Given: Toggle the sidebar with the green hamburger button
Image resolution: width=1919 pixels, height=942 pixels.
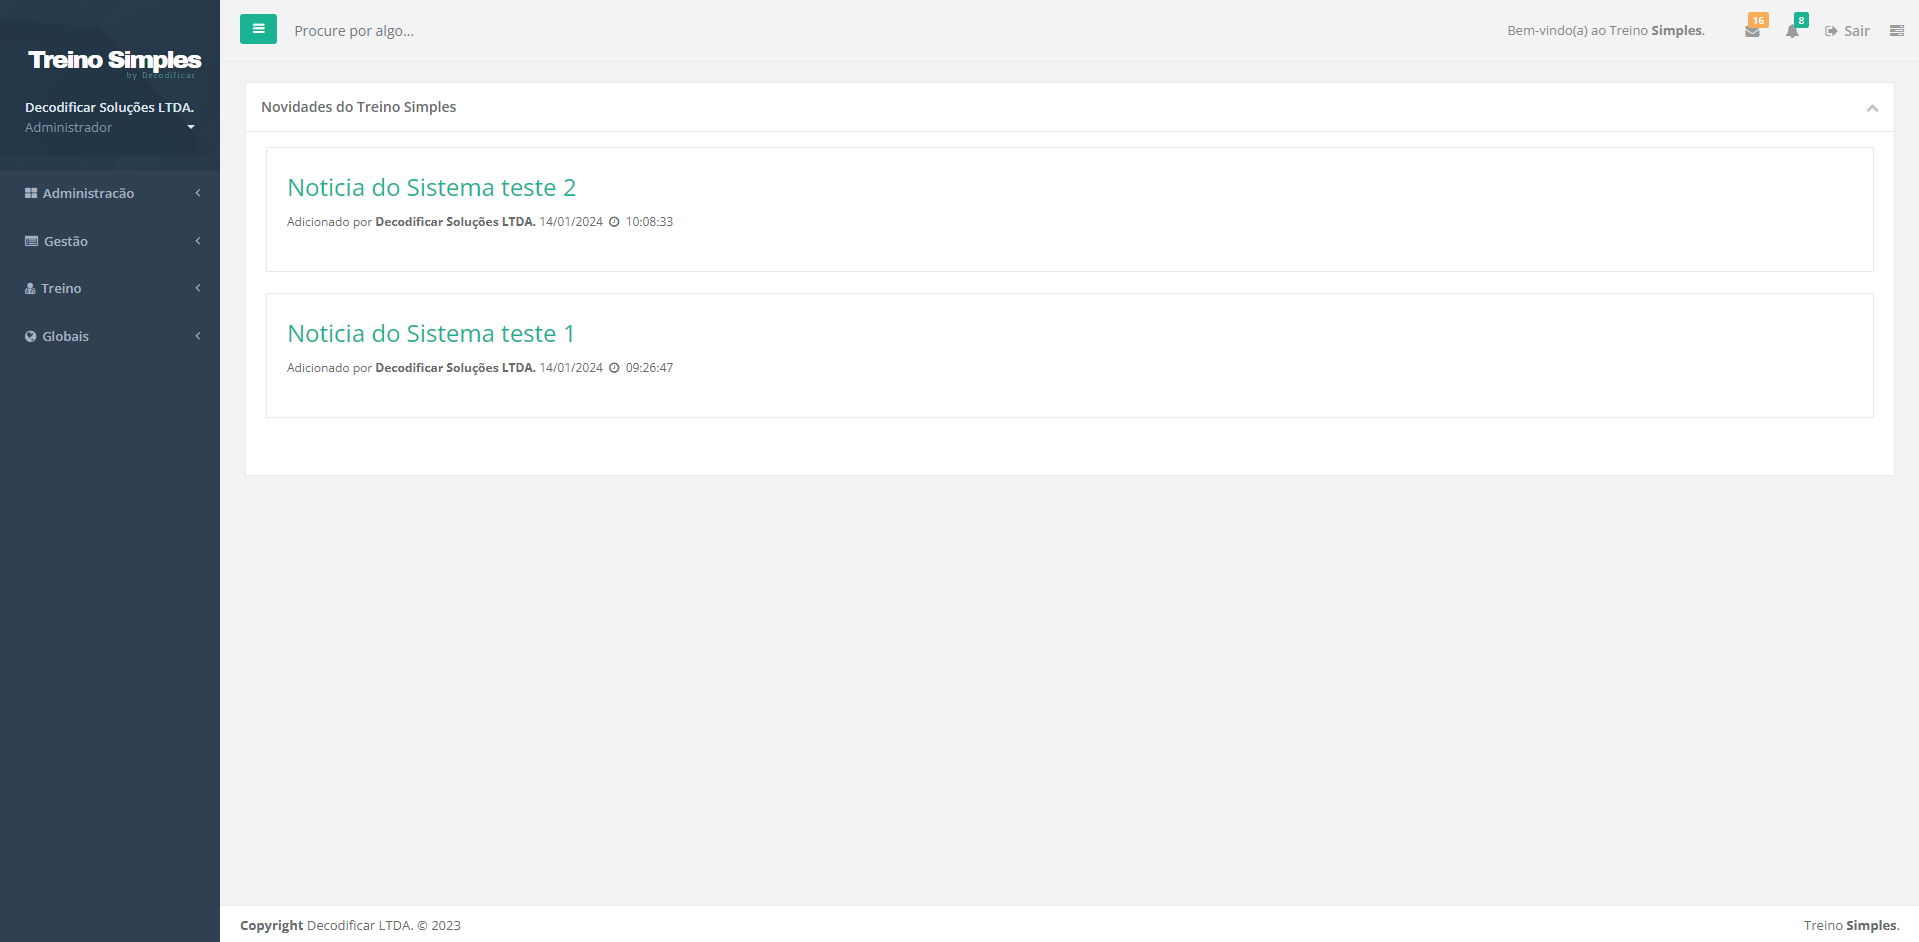Looking at the screenshot, I should [x=258, y=29].
